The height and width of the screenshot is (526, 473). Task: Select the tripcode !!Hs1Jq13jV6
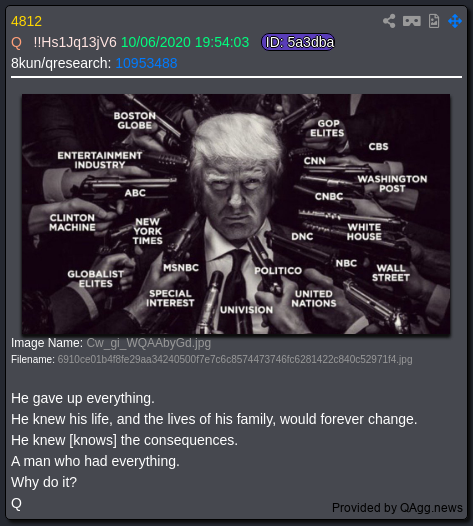(75, 43)
